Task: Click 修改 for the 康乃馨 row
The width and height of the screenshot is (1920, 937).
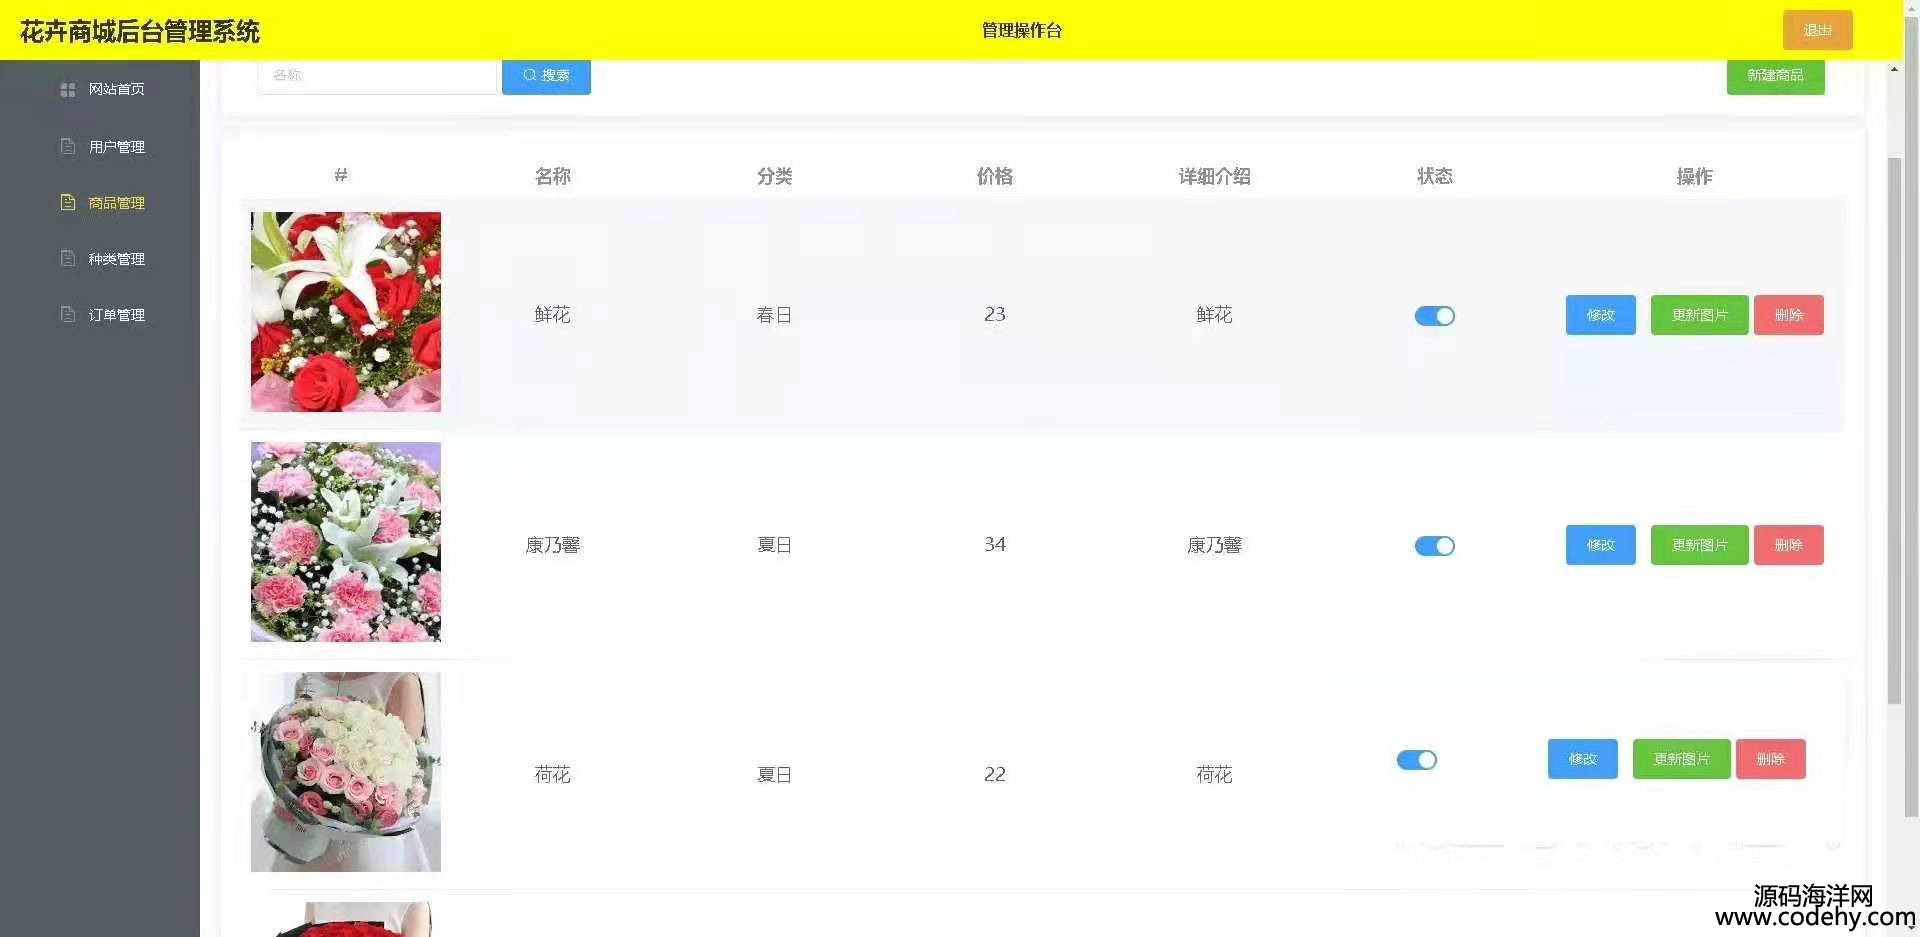Action: (x=1600, y=545)
